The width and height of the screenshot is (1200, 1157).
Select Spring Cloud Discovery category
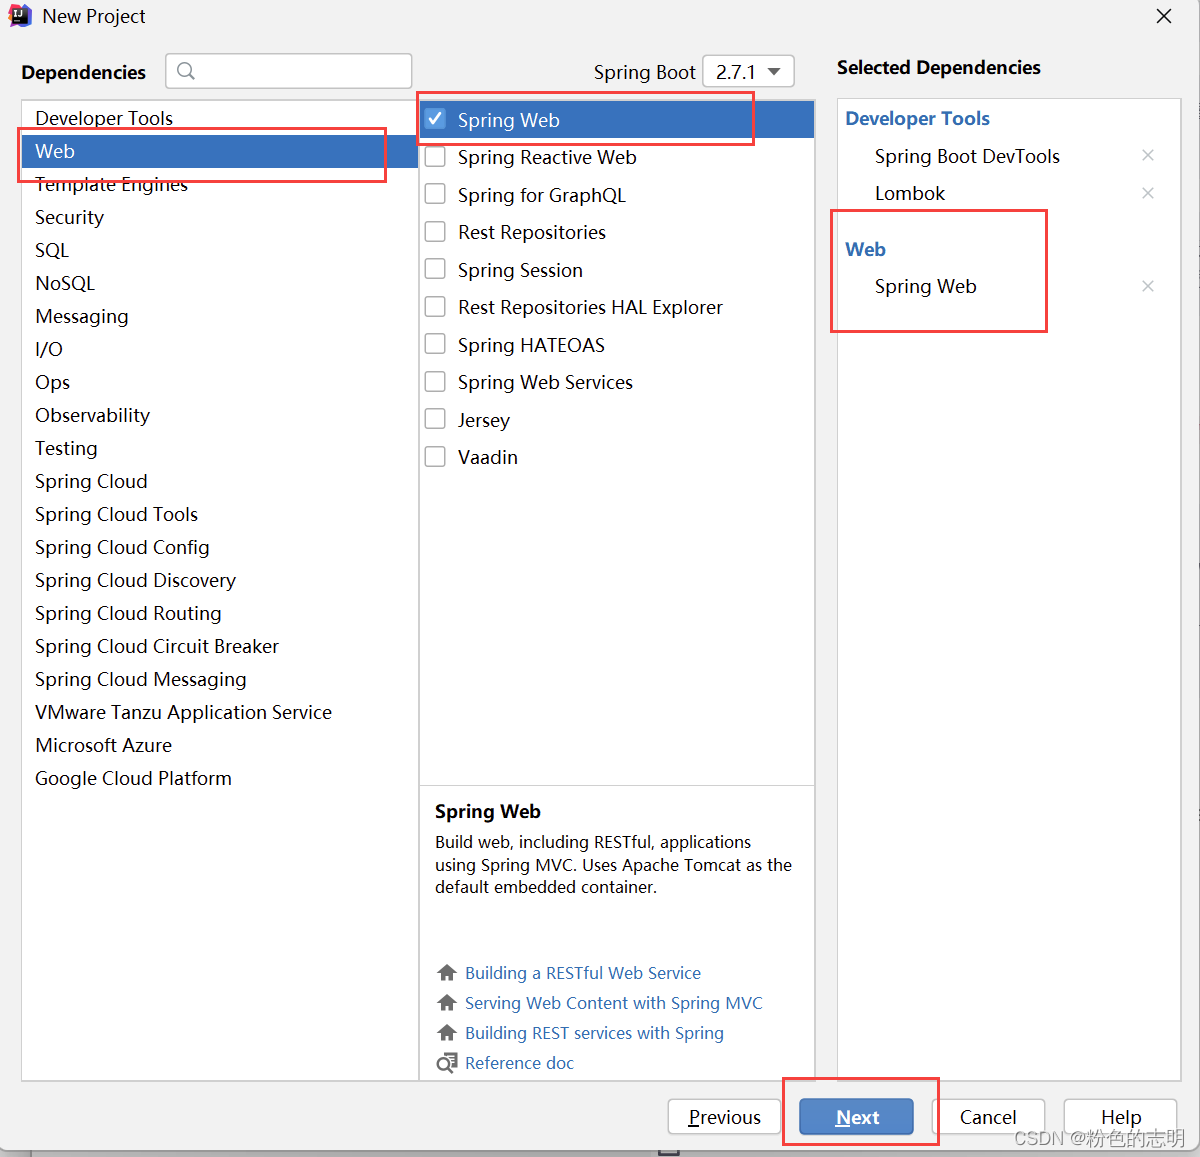(220, 580)
